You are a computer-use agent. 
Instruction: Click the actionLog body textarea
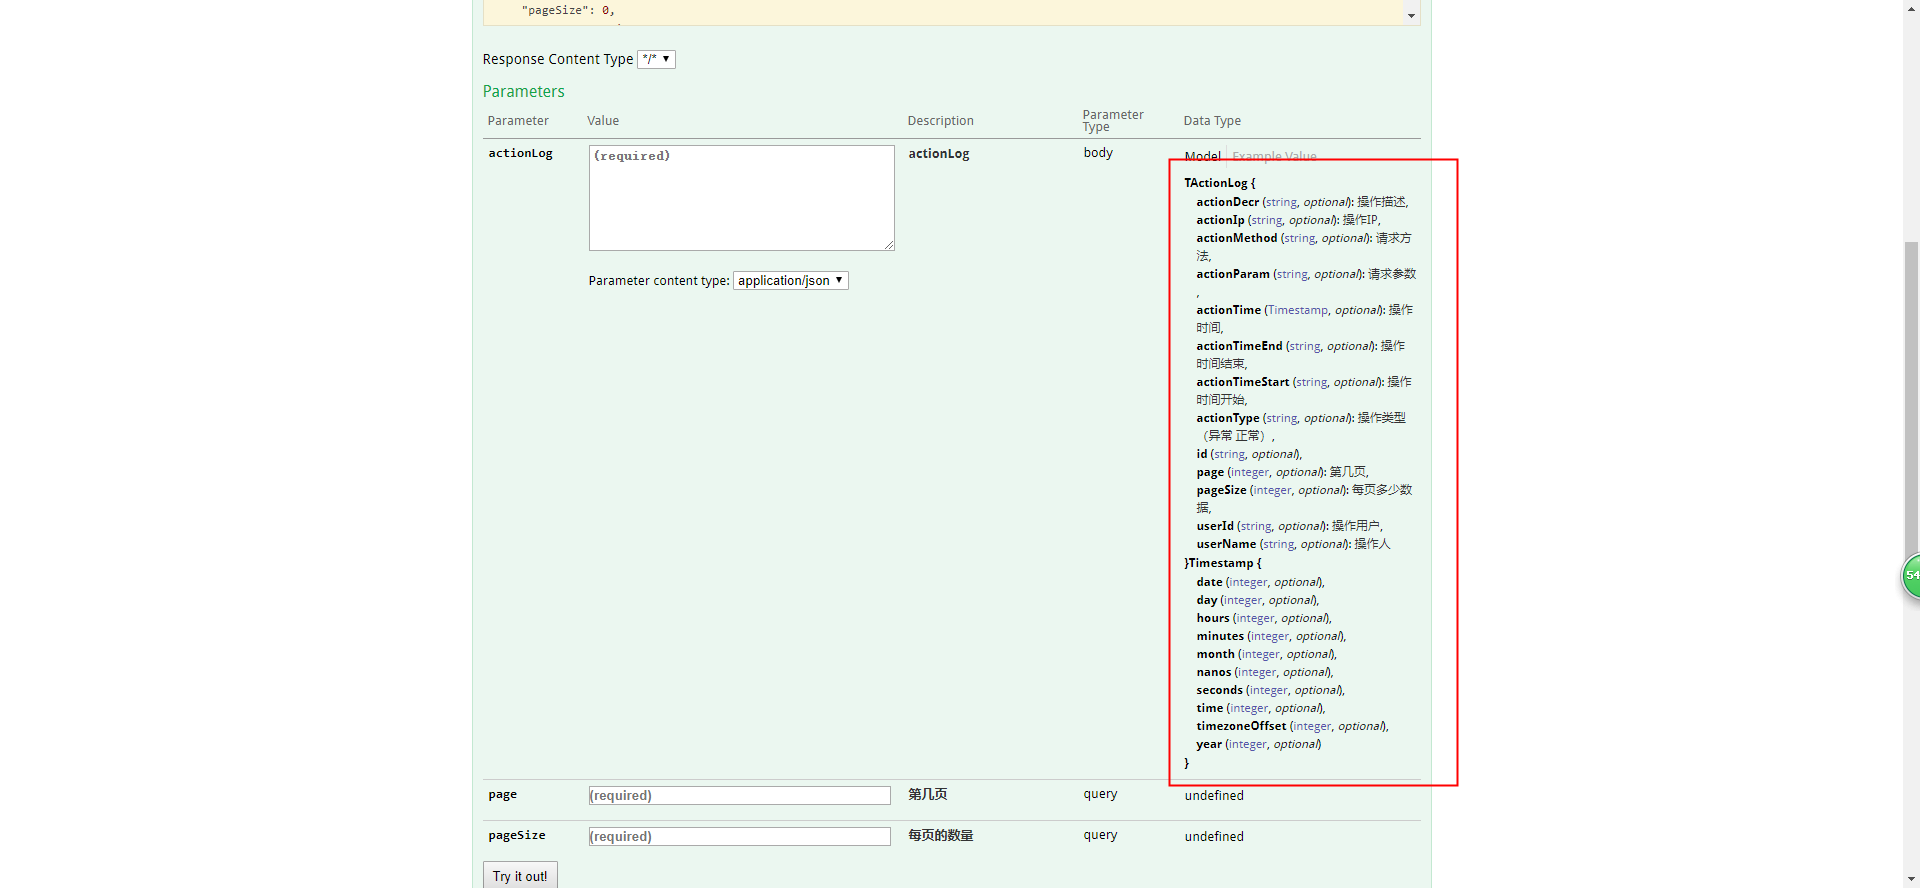tap(741, 198)
